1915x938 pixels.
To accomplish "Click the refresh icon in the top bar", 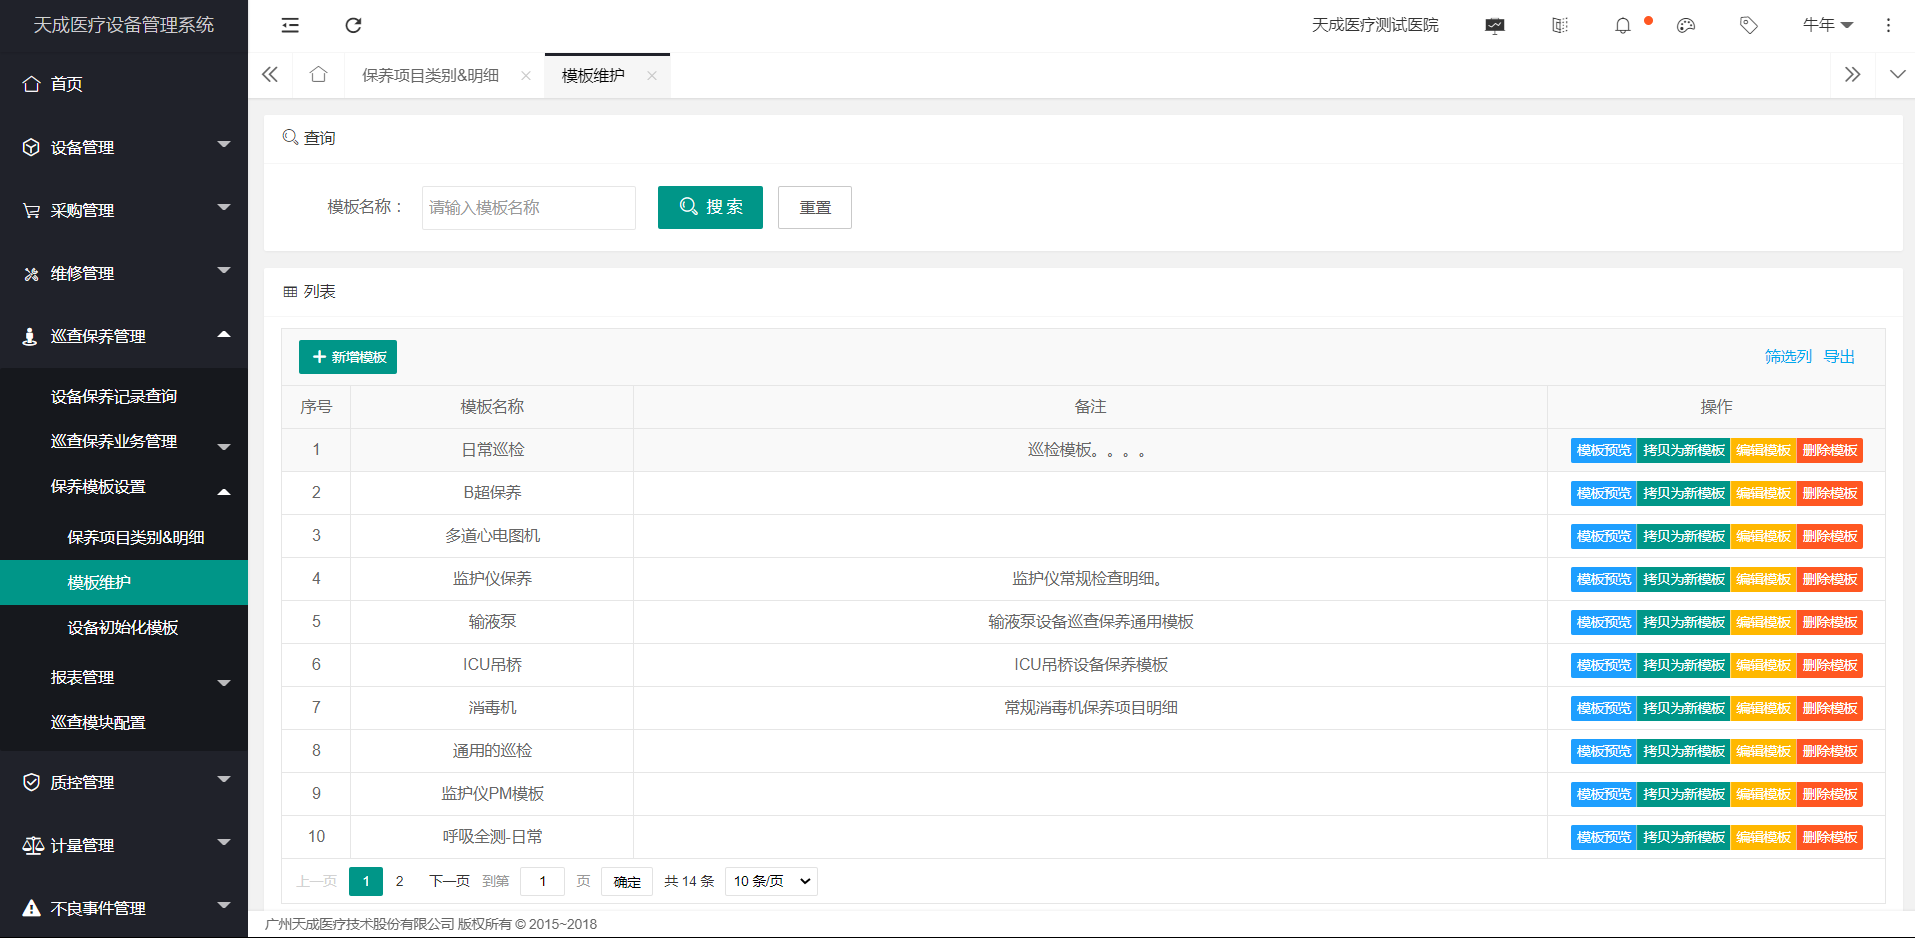I will tap(353, 25).
